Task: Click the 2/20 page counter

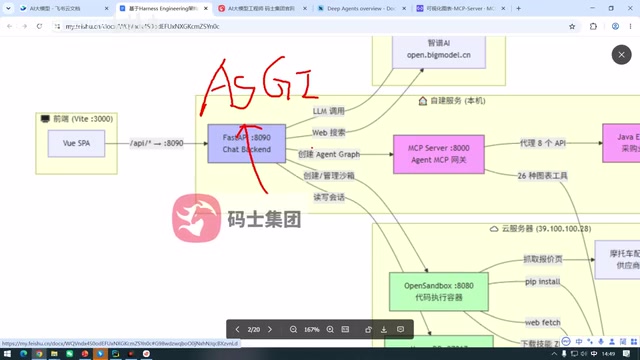Action: coord(253,329)
